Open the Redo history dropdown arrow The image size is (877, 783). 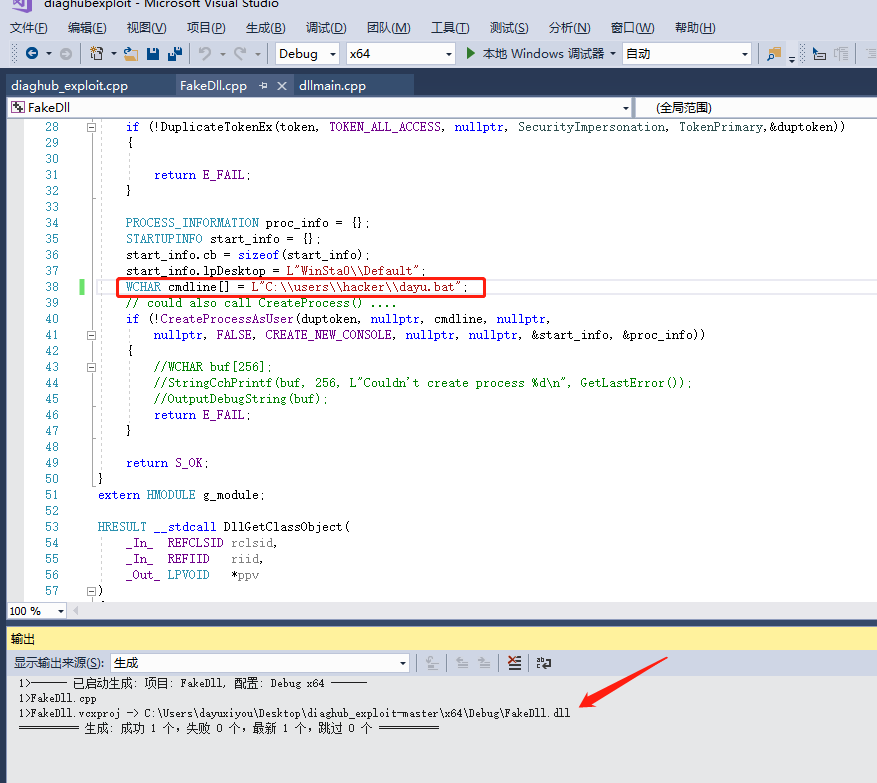258,54
